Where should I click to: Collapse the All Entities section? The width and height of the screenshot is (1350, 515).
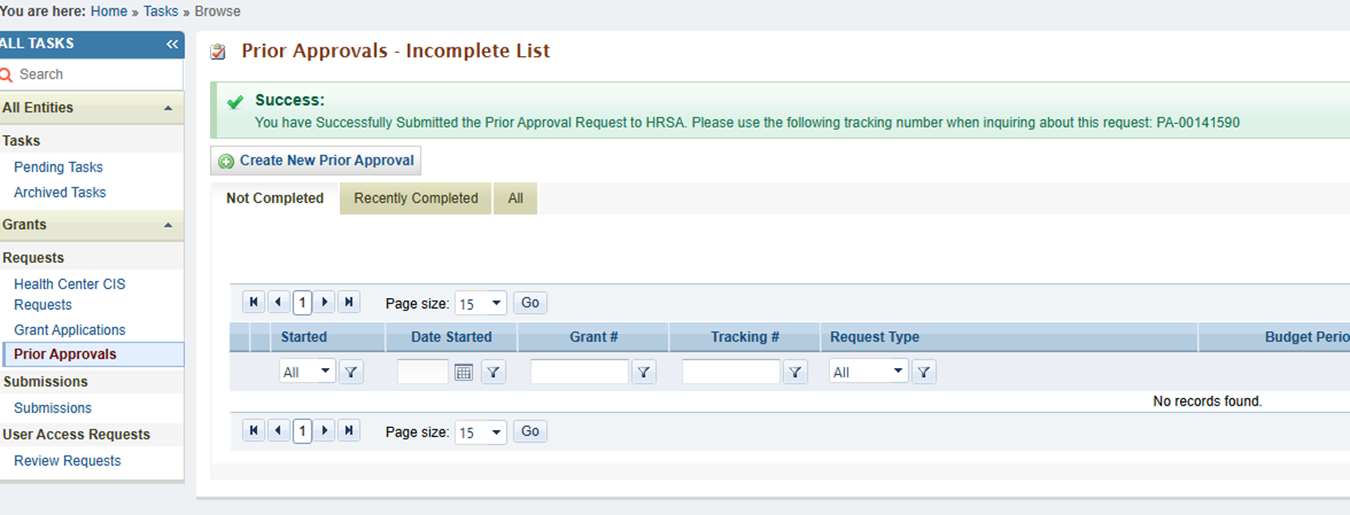click(168, 108)
